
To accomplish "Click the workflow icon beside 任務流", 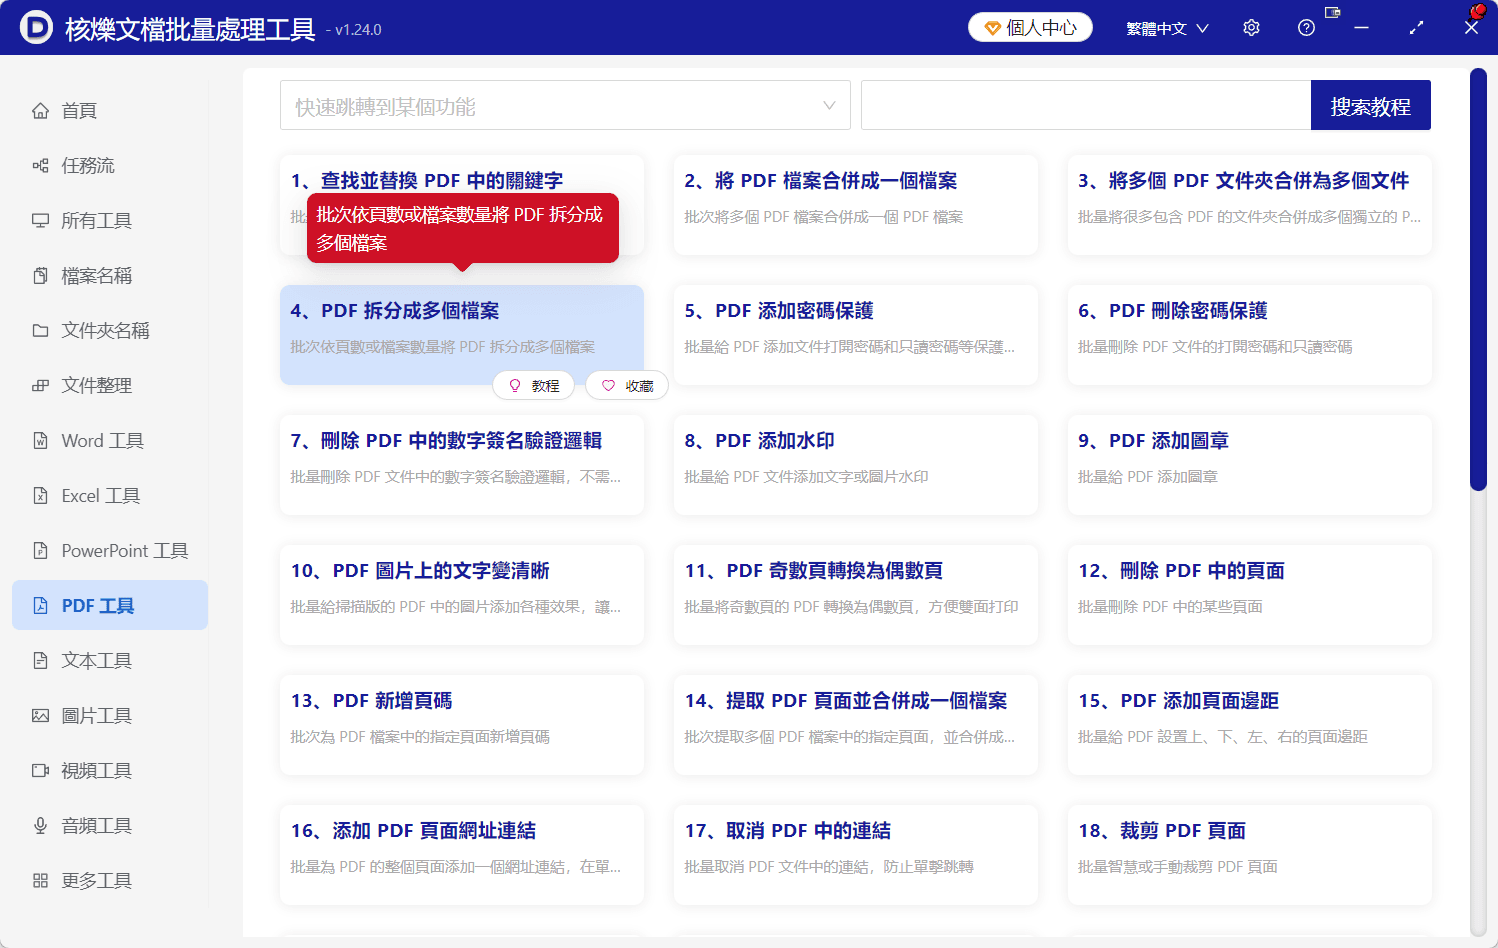I will click(x=40, y=165).
